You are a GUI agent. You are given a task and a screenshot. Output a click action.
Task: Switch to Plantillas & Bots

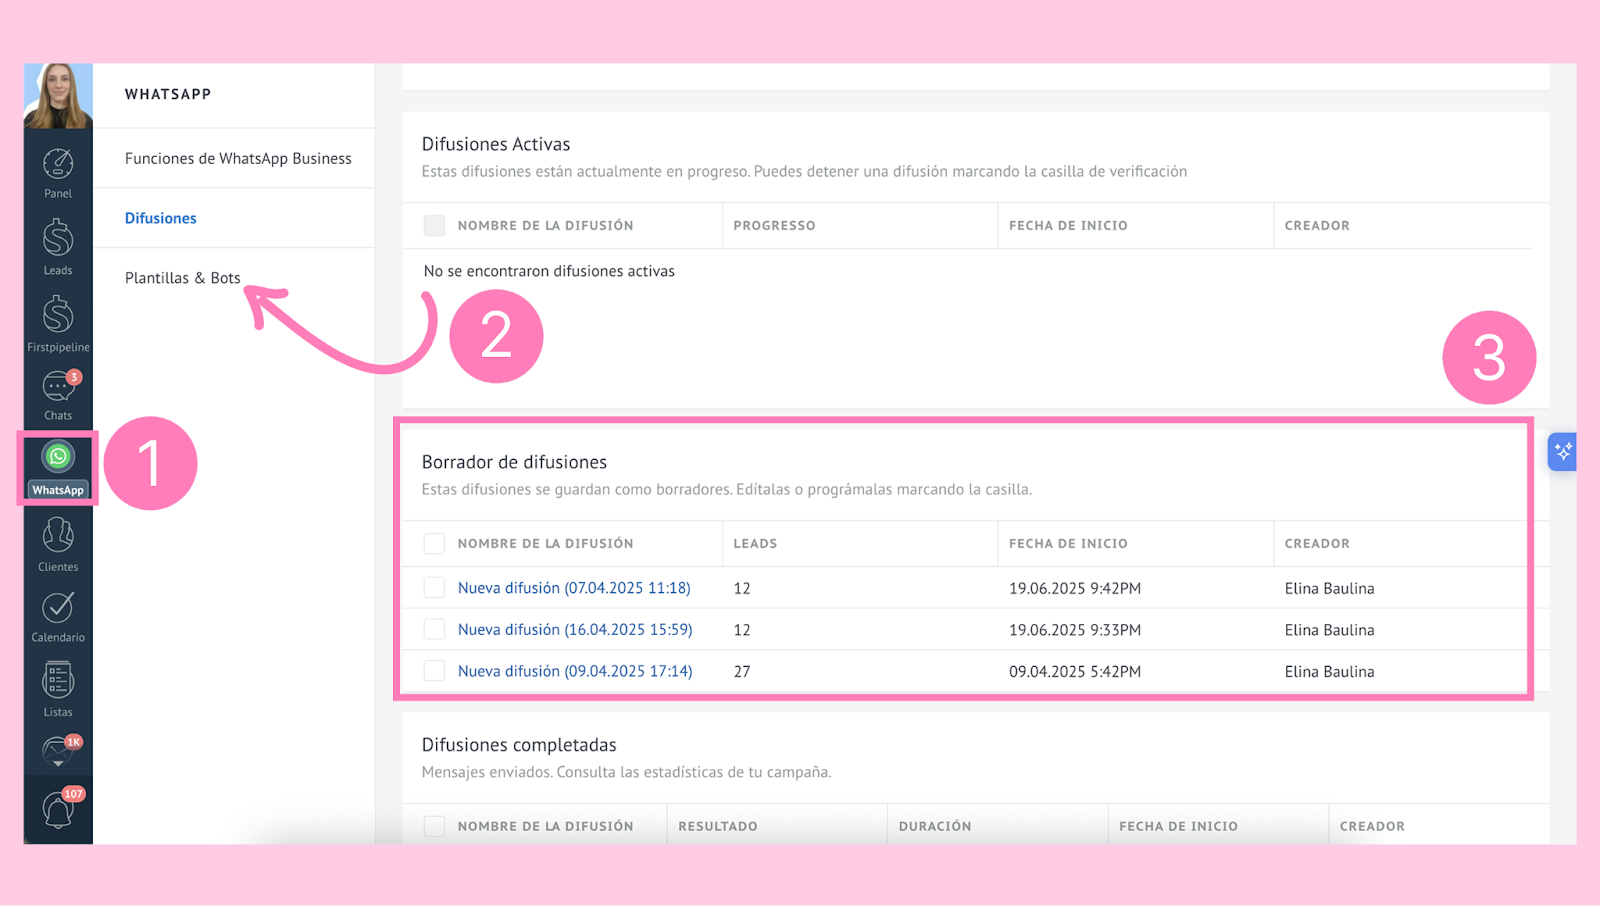[182, 278]
